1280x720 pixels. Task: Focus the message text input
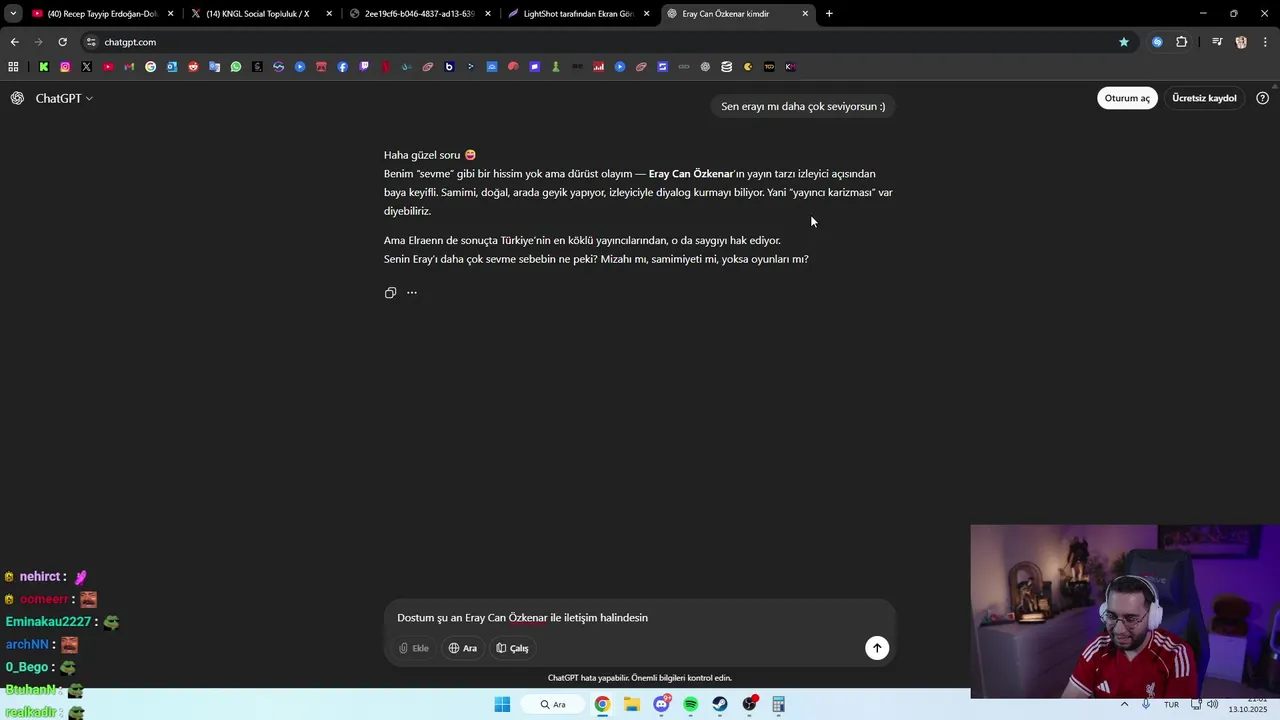(640, 618)
